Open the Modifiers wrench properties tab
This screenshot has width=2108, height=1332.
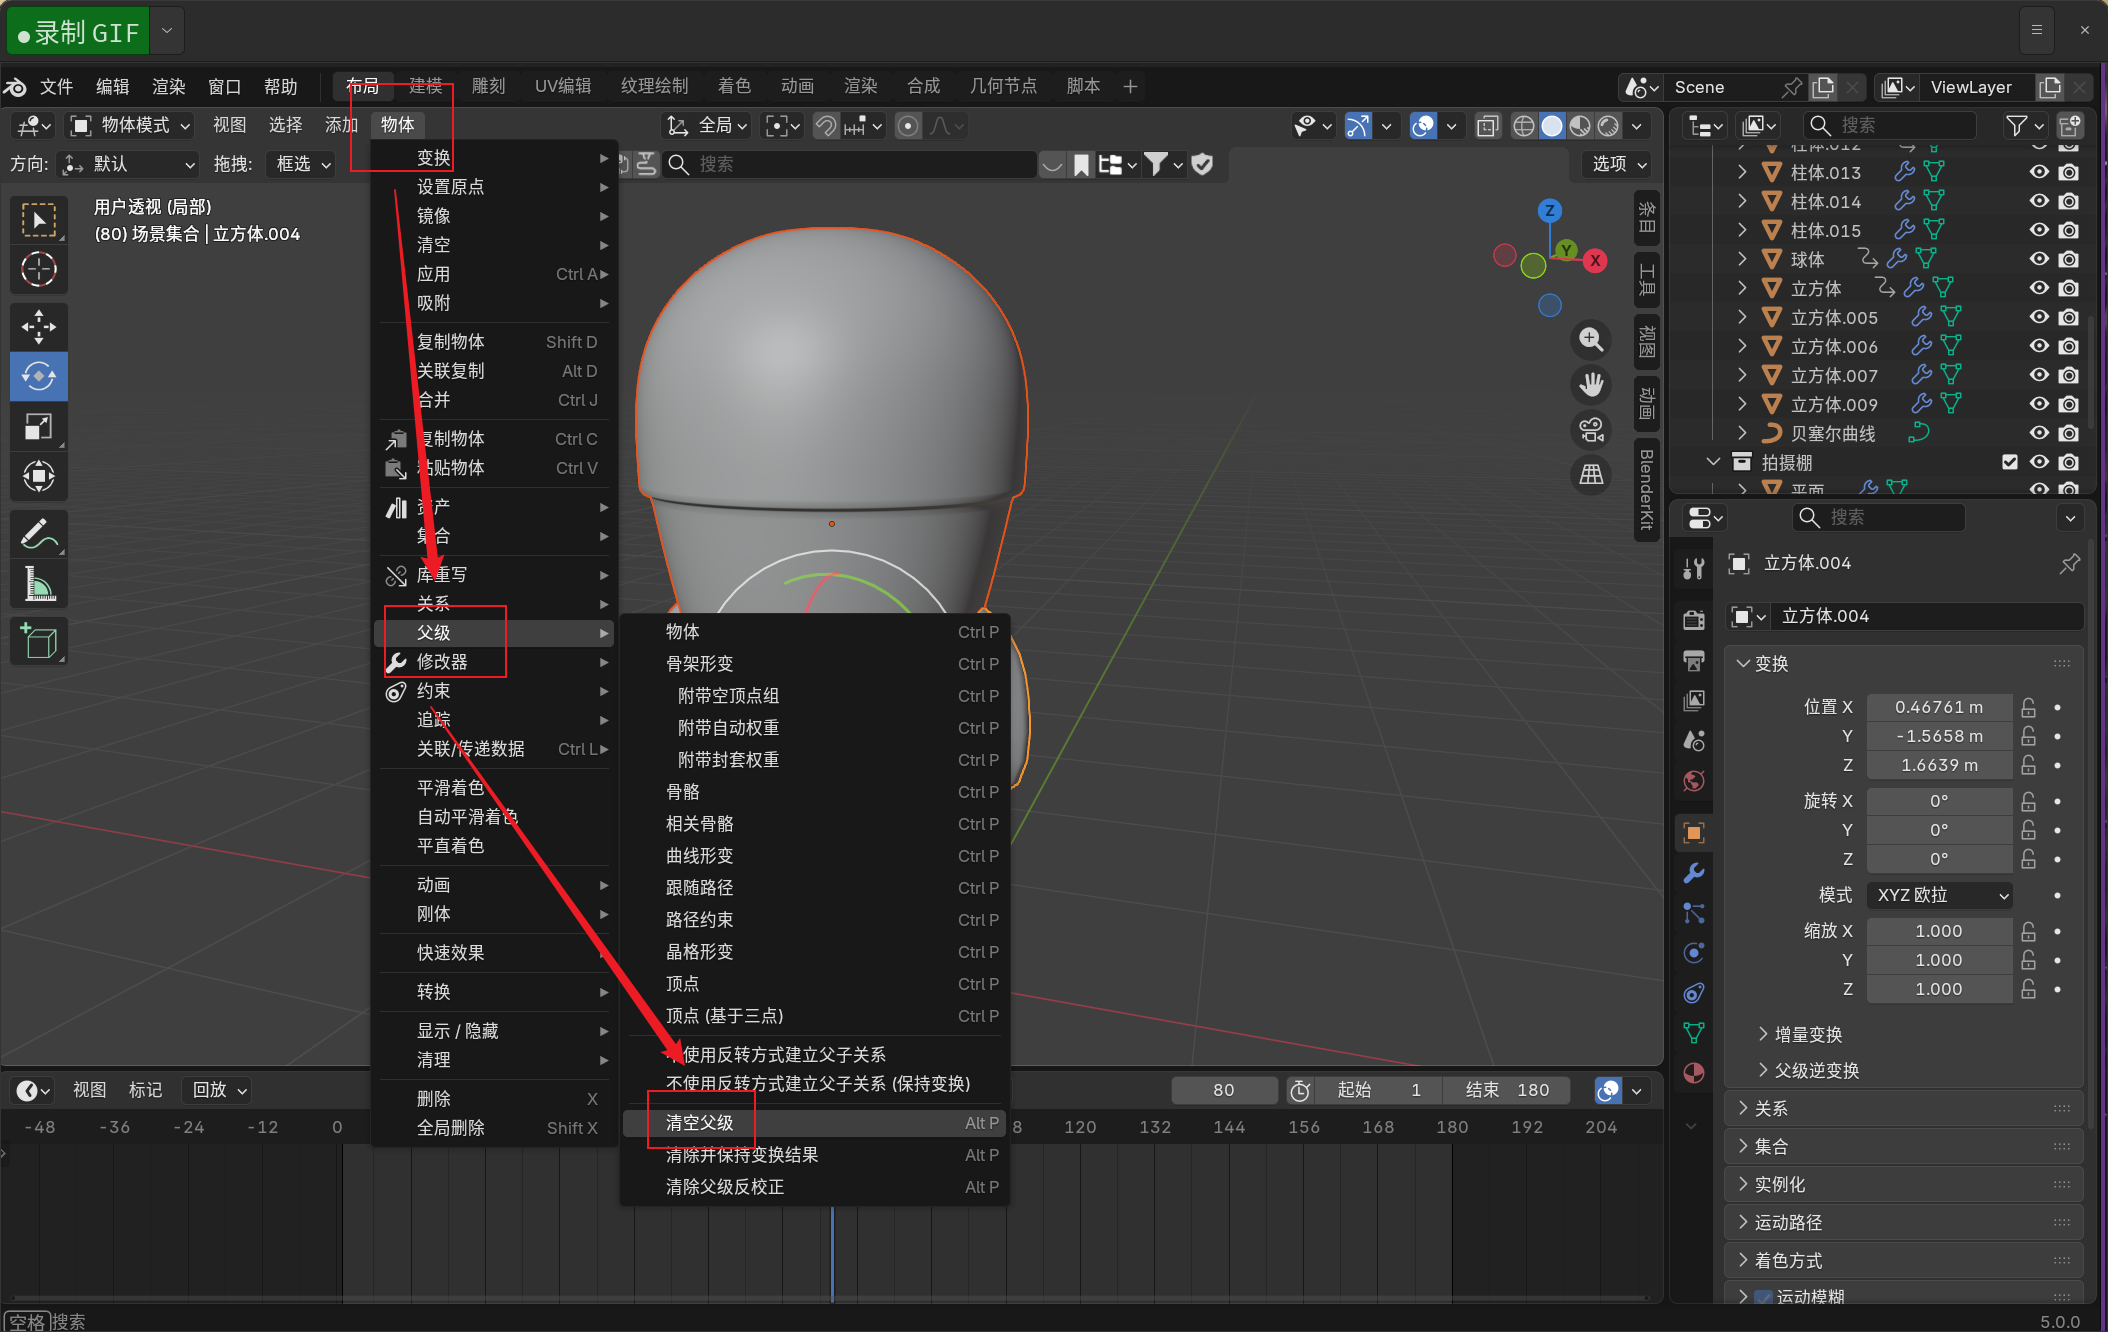1694,873
